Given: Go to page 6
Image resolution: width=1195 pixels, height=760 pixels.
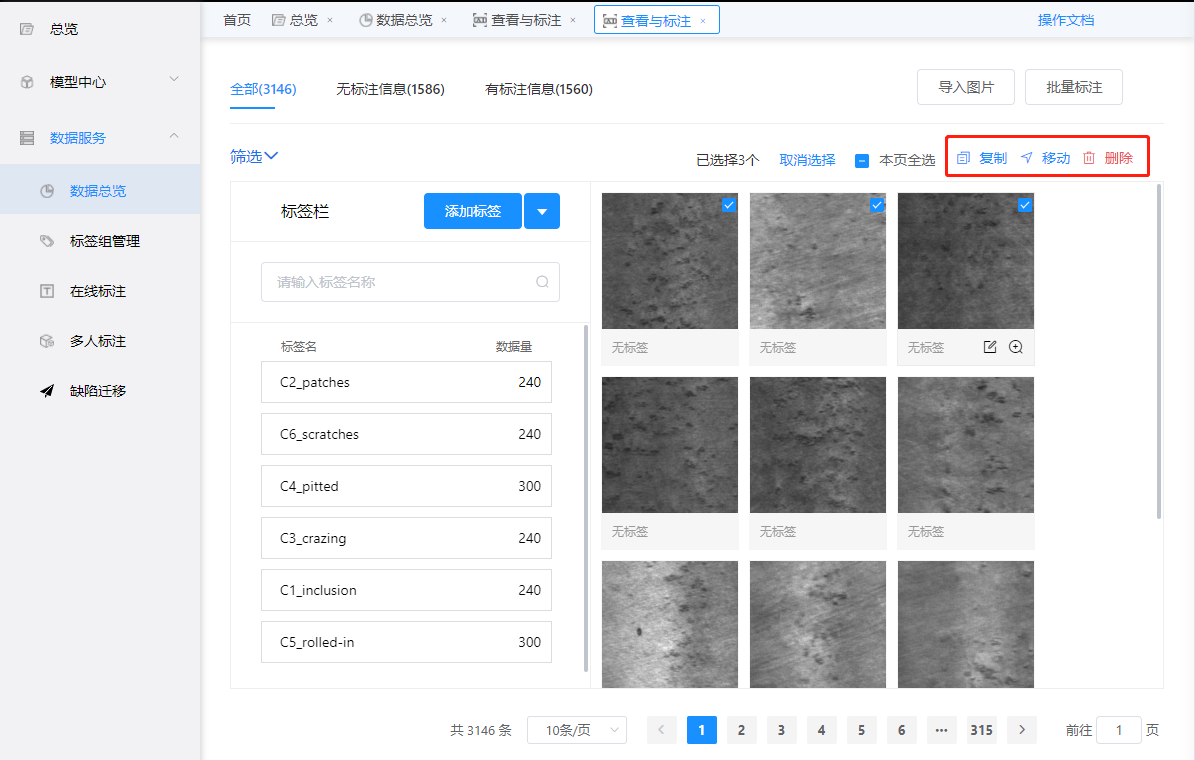Looking at the screenshot, I should pyautogui.click(x=902, y=730).
